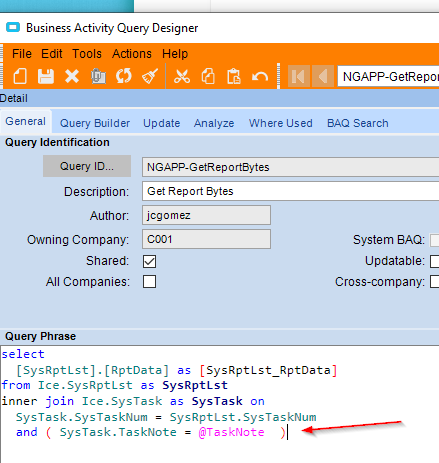The height and width of the screenshot is (463, 439).
Task: Toggle the Updatable checkbox
Action: click(434, 261)
